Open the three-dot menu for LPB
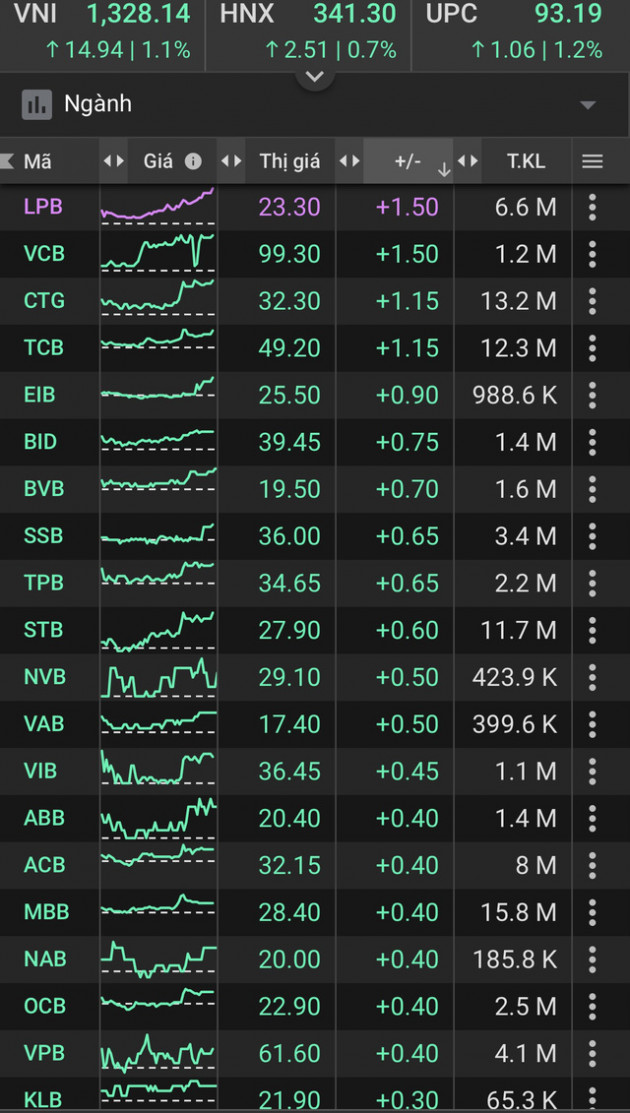 [x=592, y=207]
